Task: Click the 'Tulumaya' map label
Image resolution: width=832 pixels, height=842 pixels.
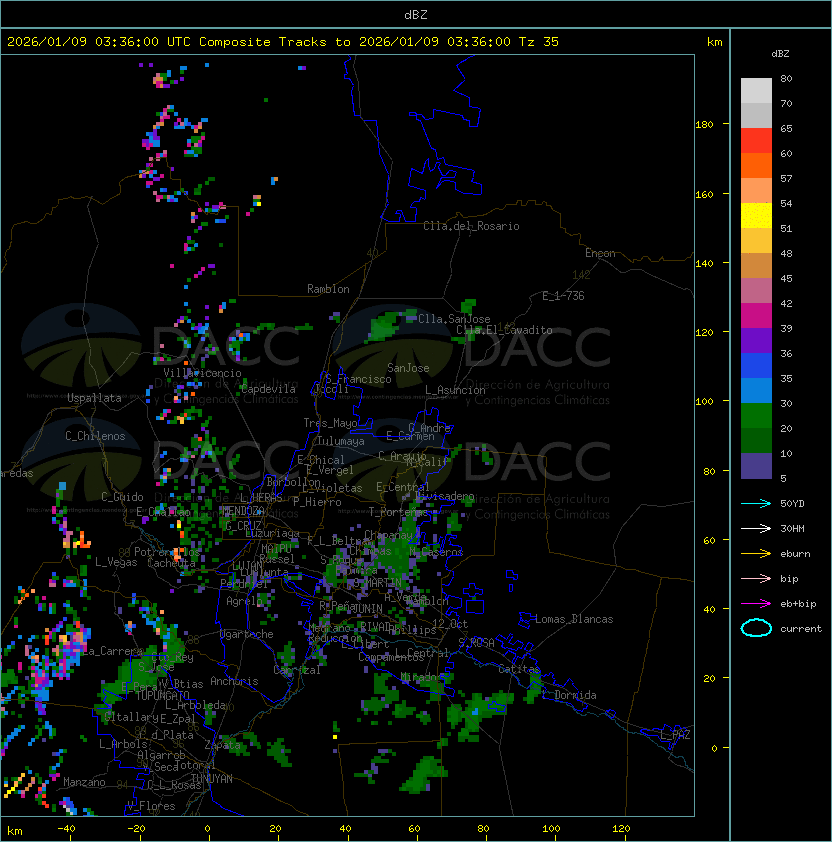Action: (341, 441)
